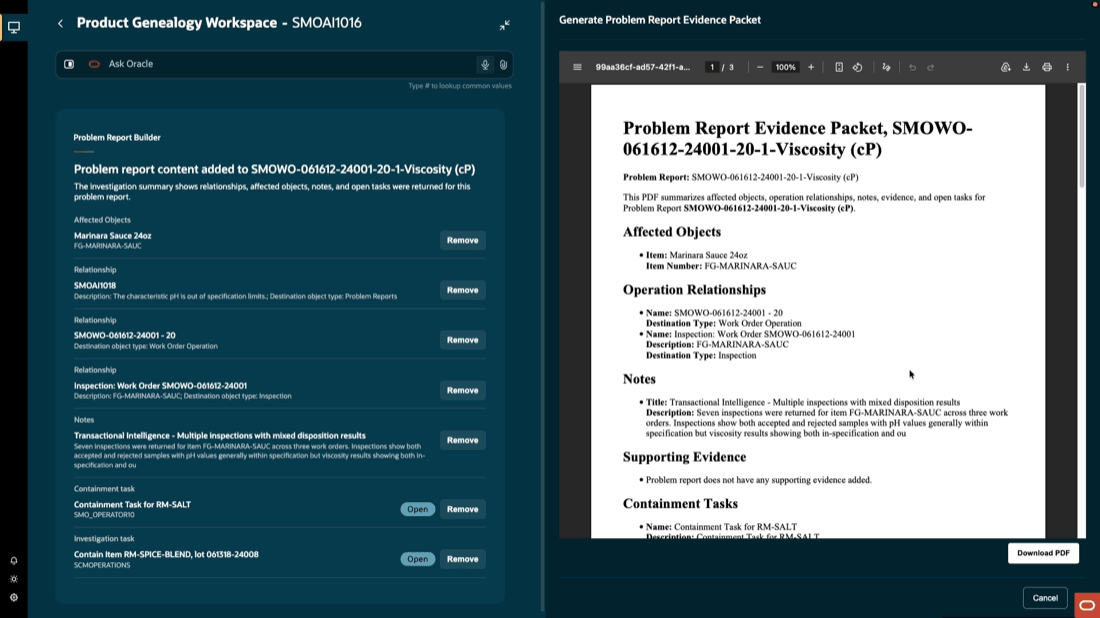Click Containment Tasks heading in PDF

(x=680, y=504)
